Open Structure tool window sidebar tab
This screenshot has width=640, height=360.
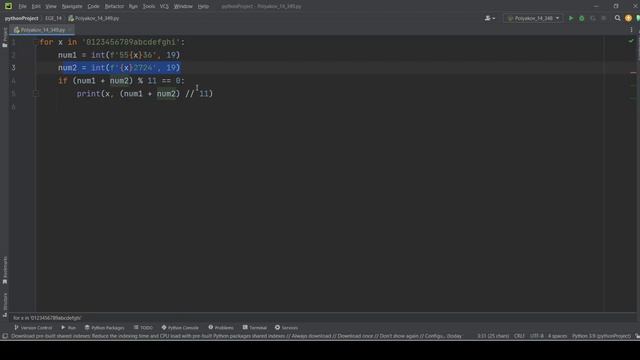click(x=5, y=304)
